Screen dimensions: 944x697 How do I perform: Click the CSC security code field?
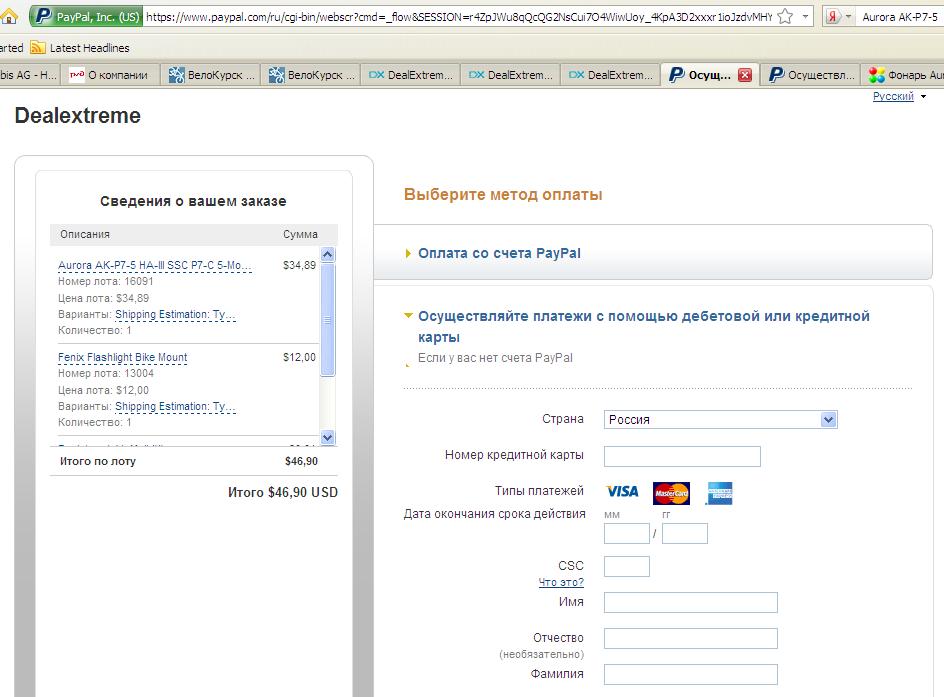tap(627, 566)
